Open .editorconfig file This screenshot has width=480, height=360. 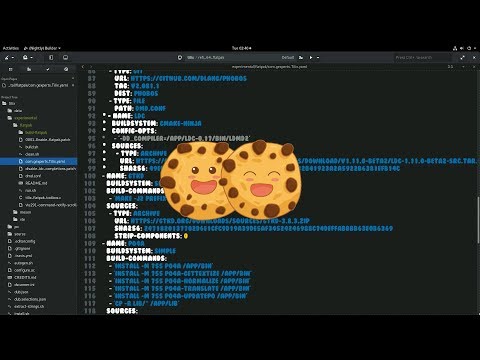tap(22, 241)
